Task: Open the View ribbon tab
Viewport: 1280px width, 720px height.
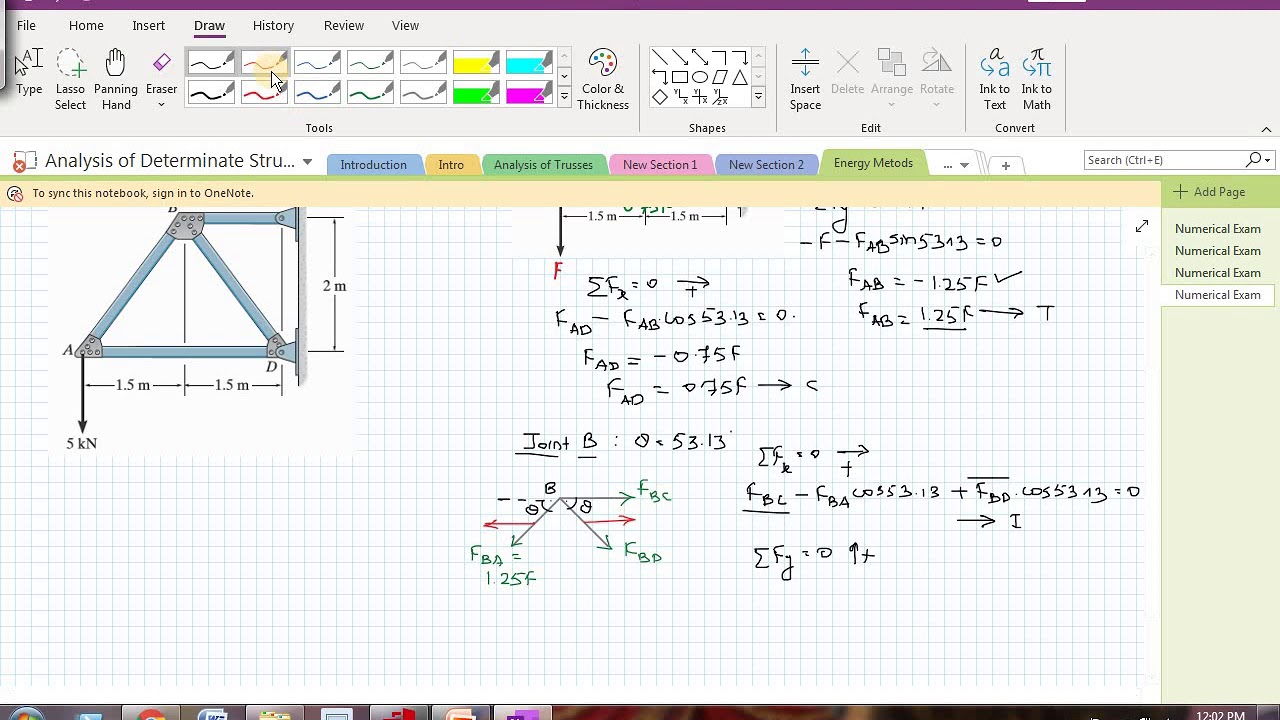Action: (x=405, y=25)
